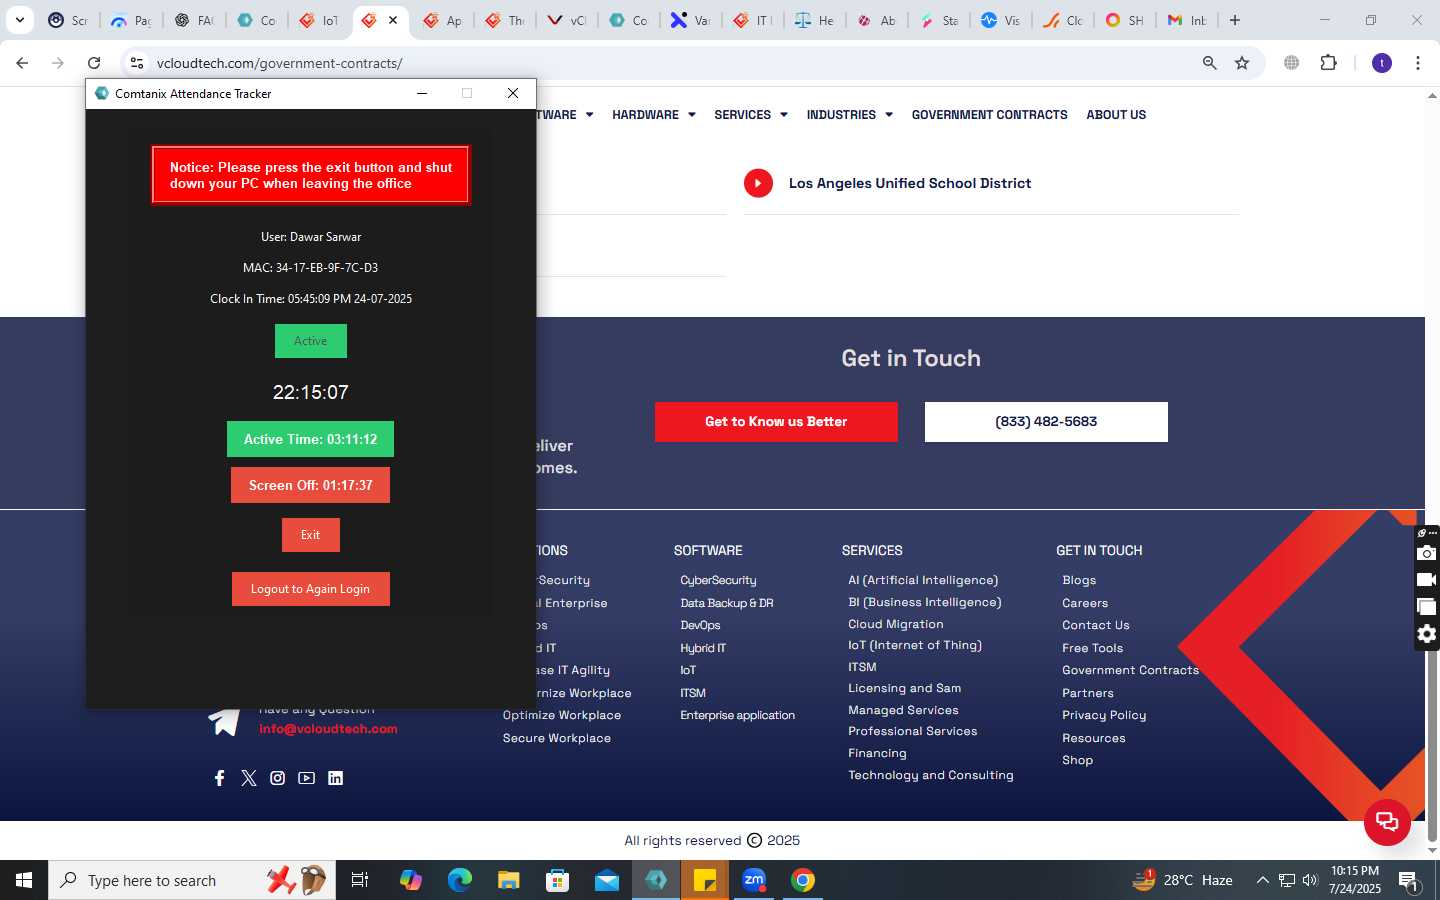Open the ABOUT US nav item

pyautogui.click(x=1116, y=115)
